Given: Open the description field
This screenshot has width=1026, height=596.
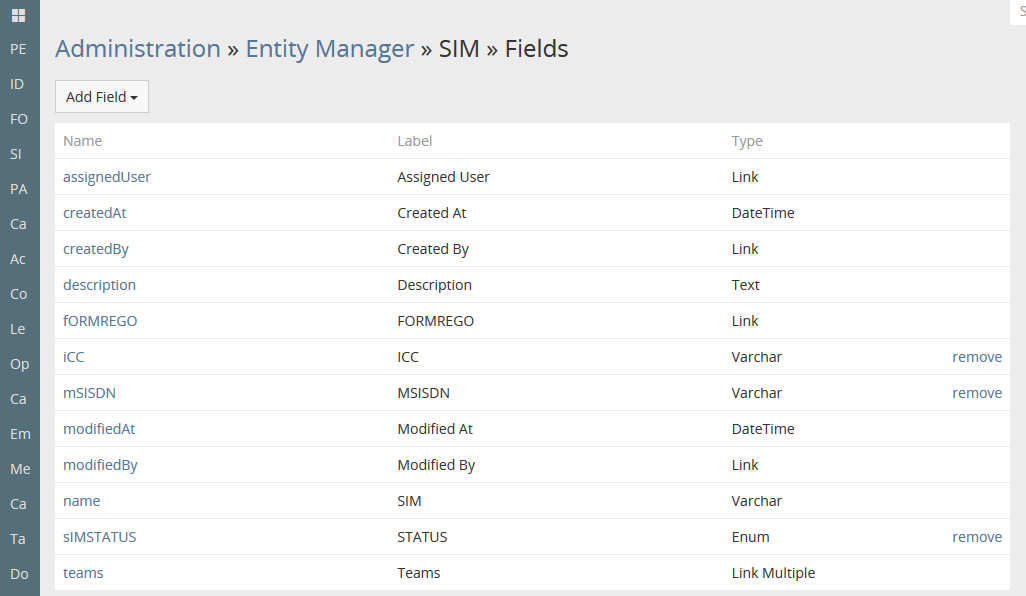Looking at the screenshot, I should tap(99, 285).
